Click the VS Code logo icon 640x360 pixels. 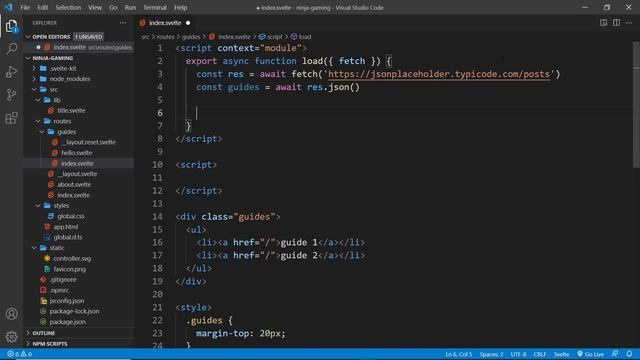[8, 7]
